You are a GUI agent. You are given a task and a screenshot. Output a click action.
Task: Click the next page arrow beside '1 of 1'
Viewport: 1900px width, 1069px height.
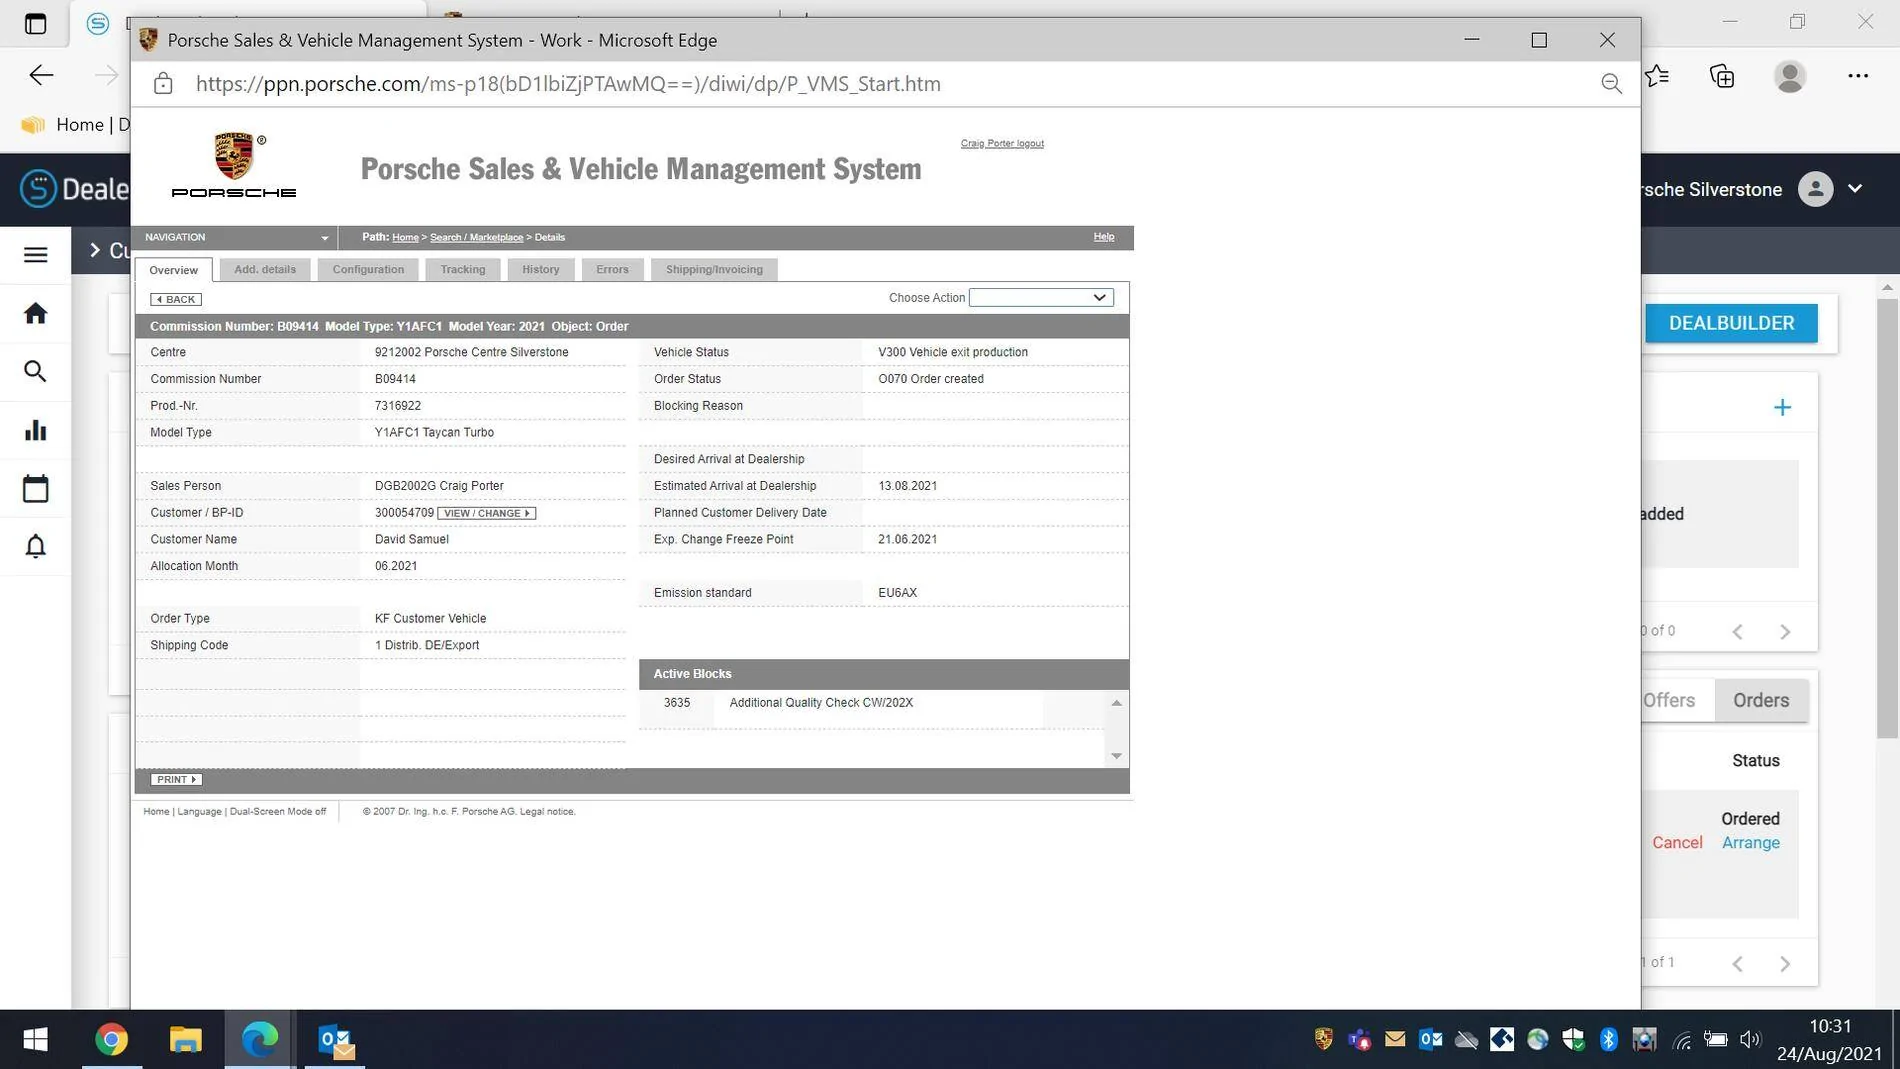(x=1785, y=964)
